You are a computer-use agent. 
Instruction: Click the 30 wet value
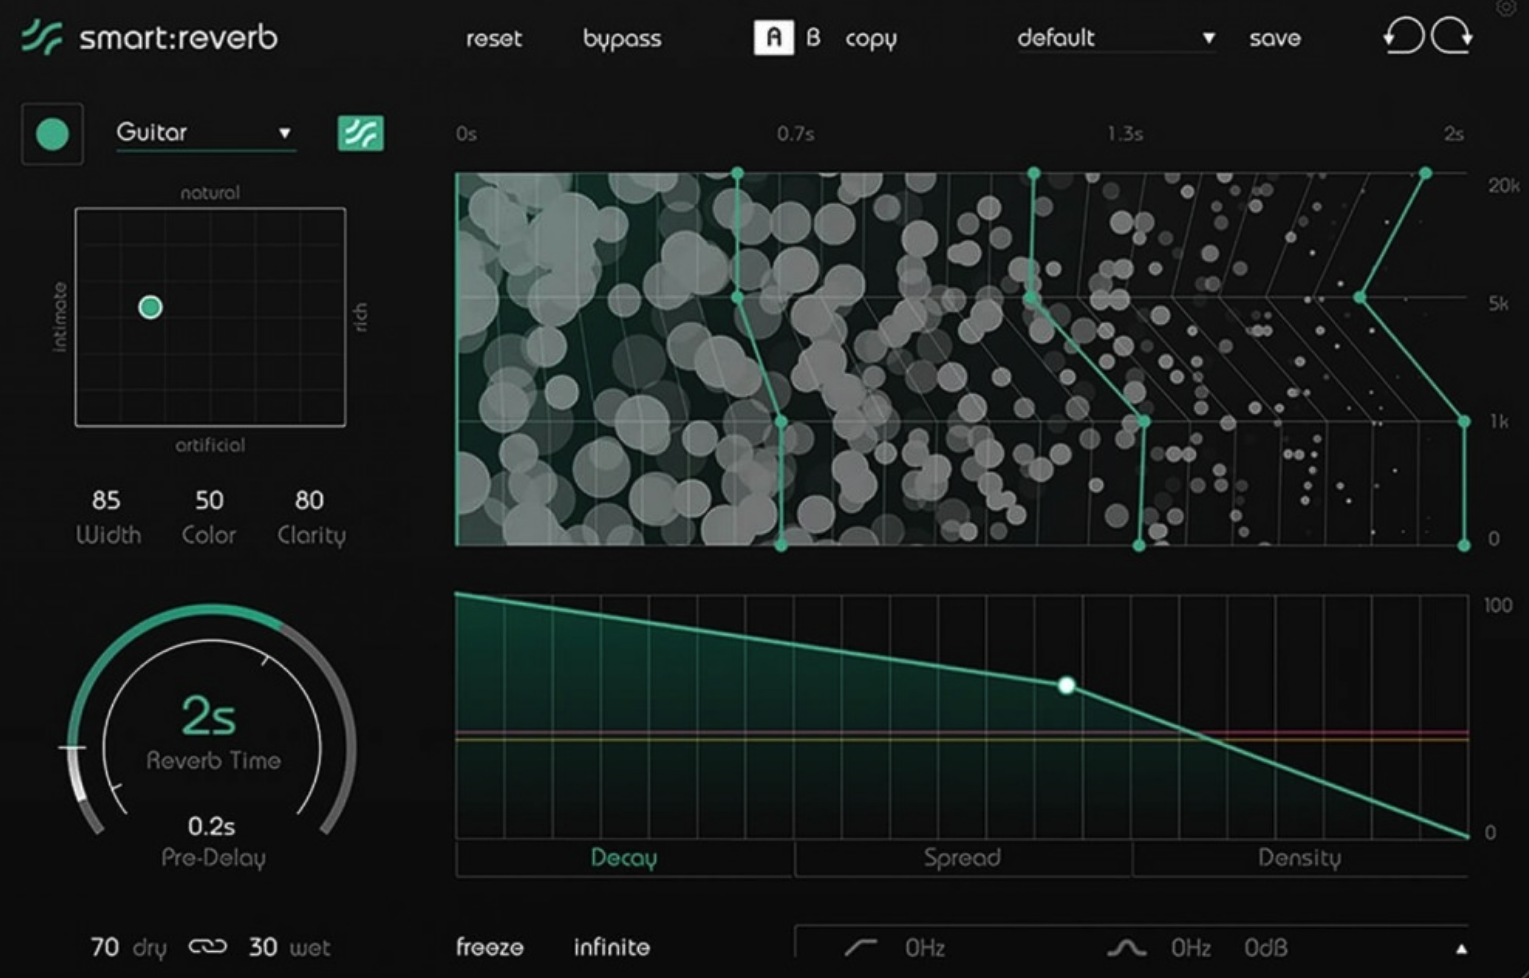tap(263, 946)
